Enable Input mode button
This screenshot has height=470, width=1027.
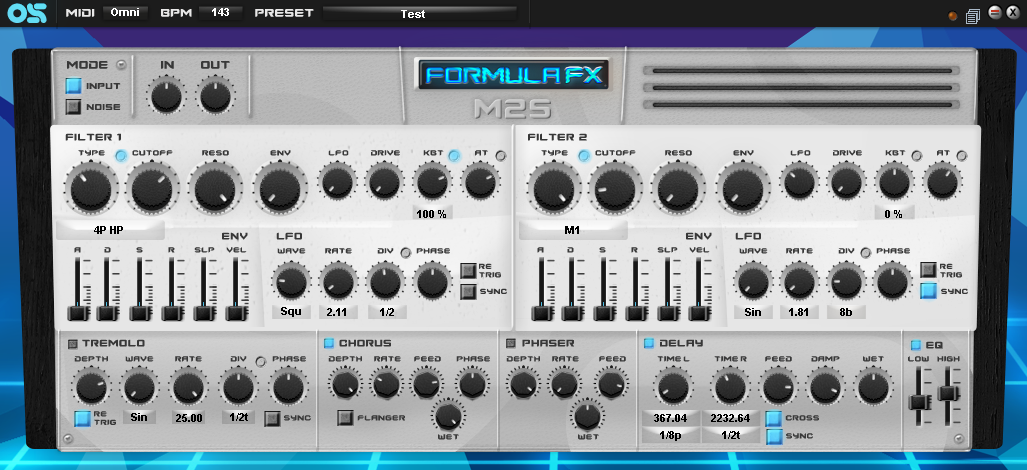point(73,86)
